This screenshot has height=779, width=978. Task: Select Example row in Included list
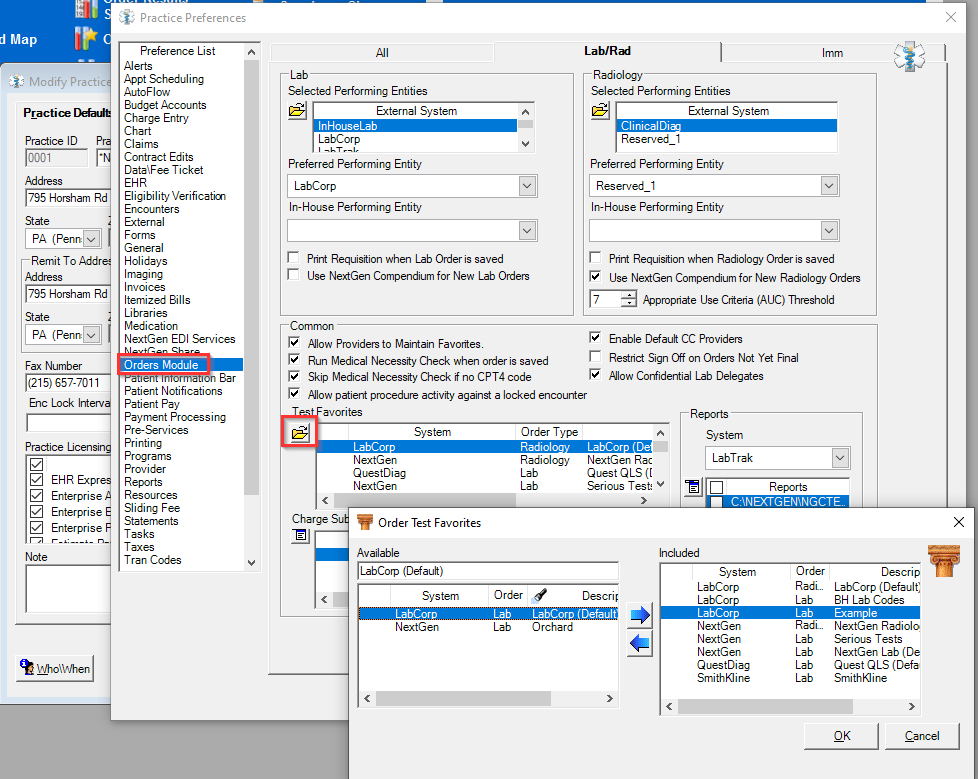coord(790,613)
